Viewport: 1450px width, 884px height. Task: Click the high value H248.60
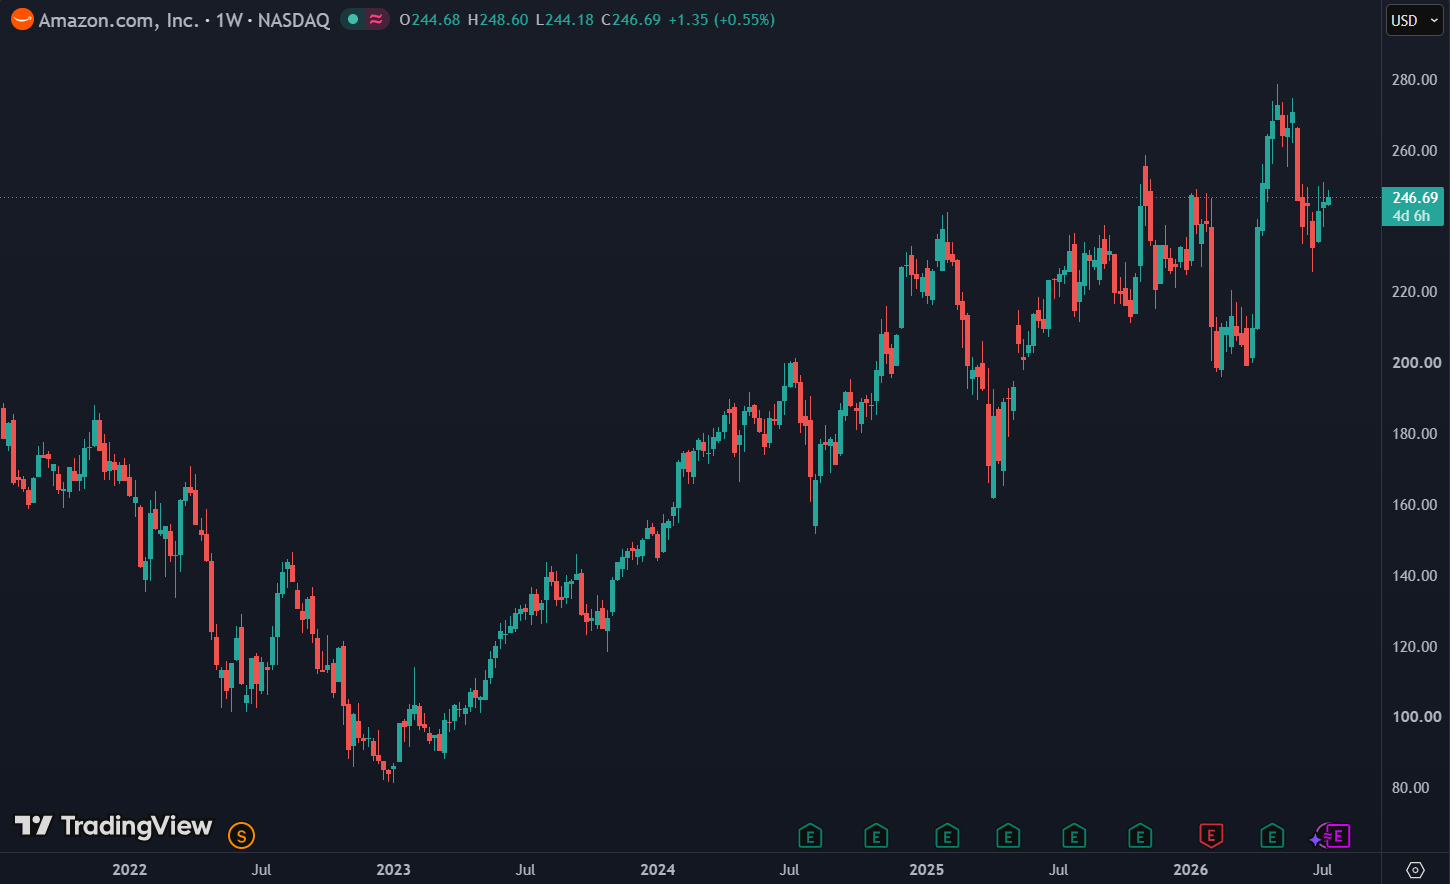point(498,20)
